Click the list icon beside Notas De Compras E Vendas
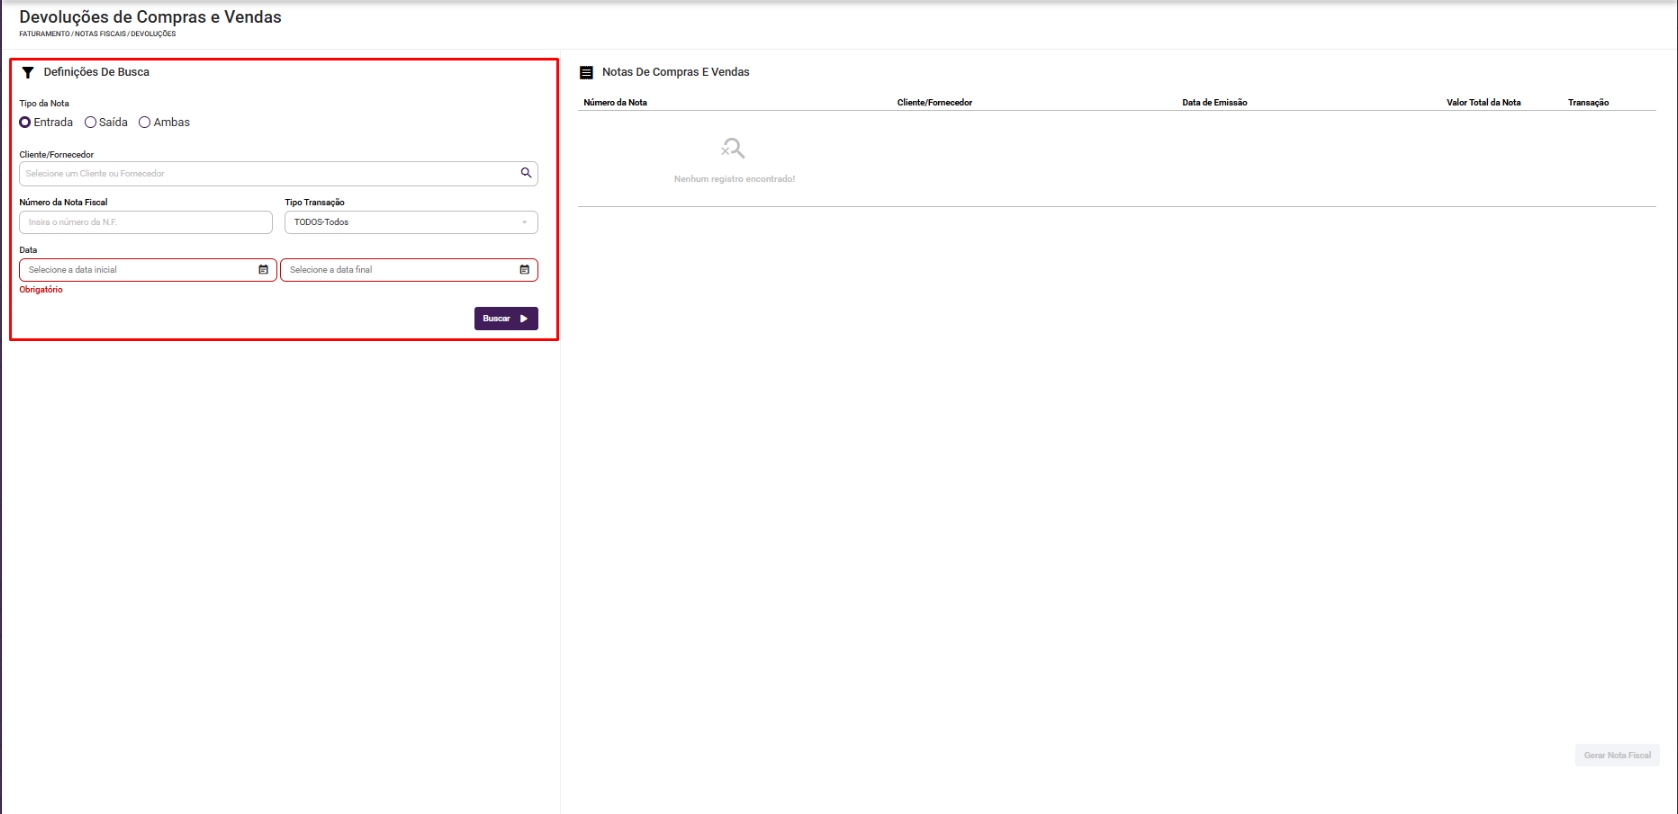This screenshot has width=1678, height=814. tap(587, 73)
